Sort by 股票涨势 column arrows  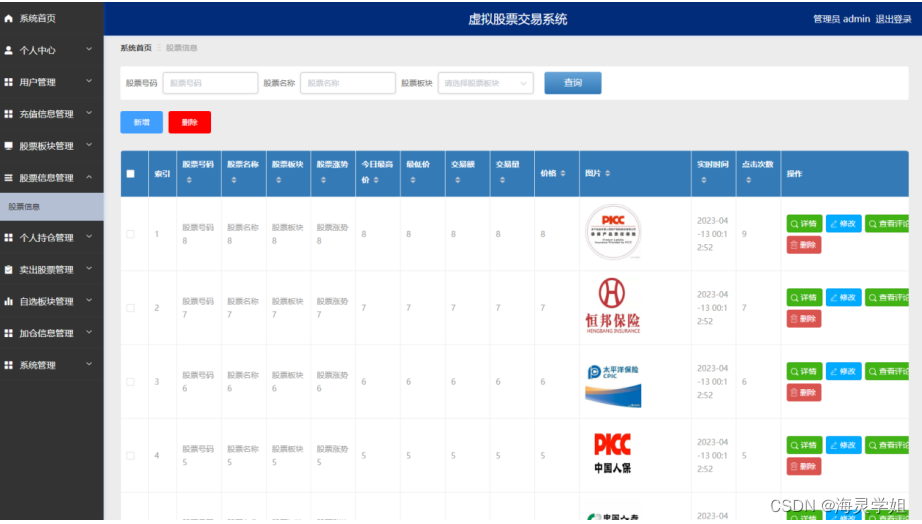(323, 180)
